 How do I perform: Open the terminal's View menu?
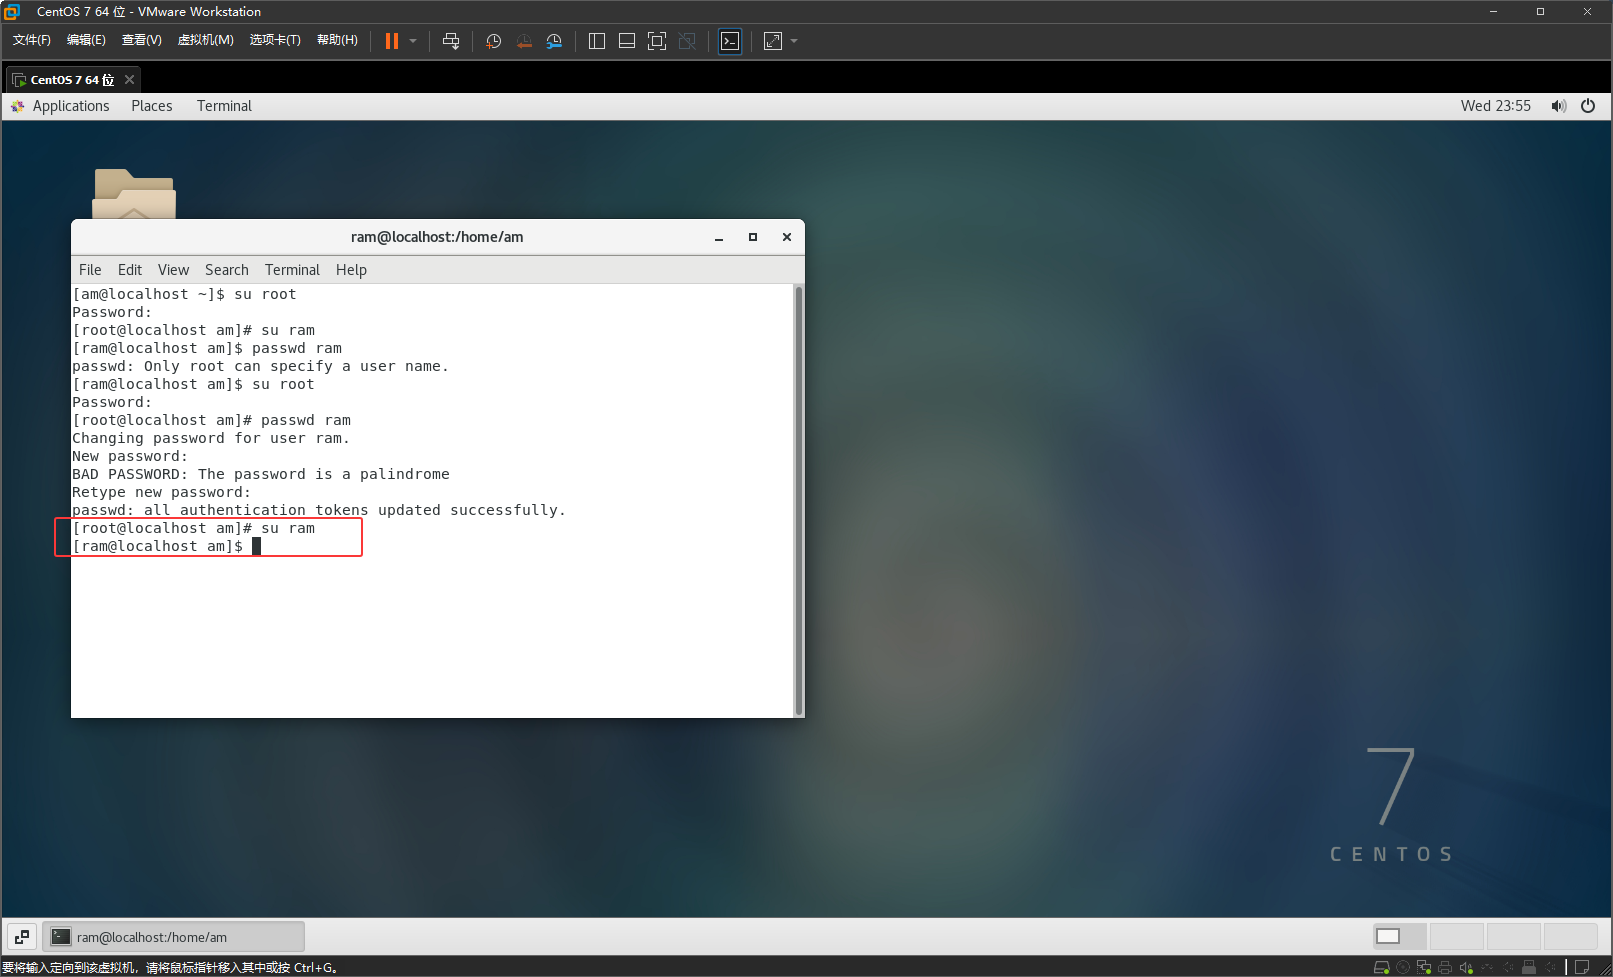173,270
